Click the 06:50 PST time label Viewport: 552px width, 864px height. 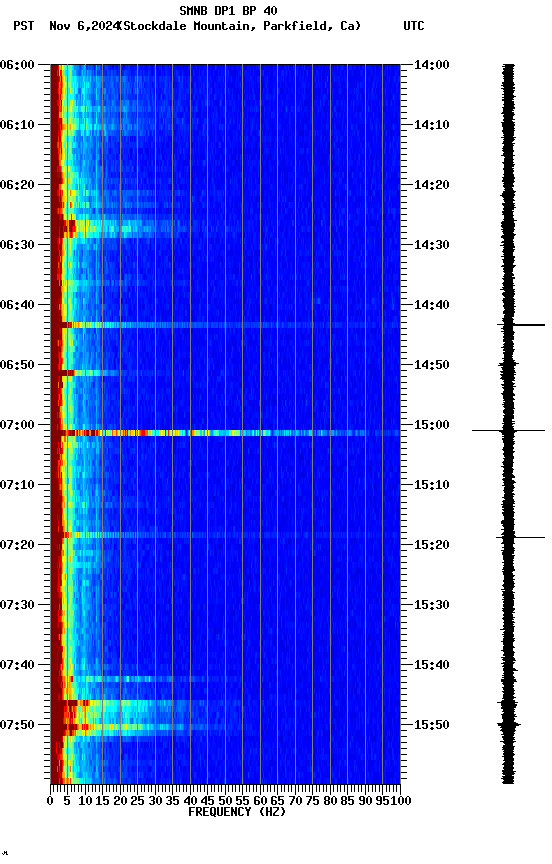pyautogui.click(x=17, y=365)
